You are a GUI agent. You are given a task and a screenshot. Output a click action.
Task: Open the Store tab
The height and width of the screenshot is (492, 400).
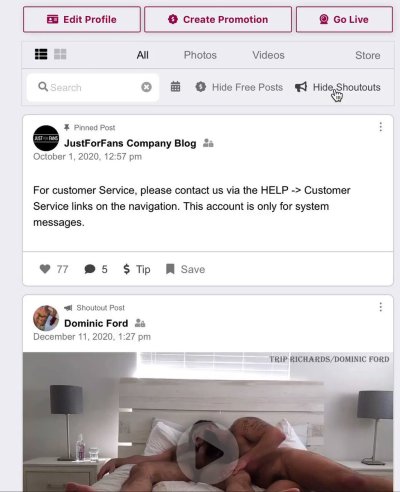[x=368, y=55]
